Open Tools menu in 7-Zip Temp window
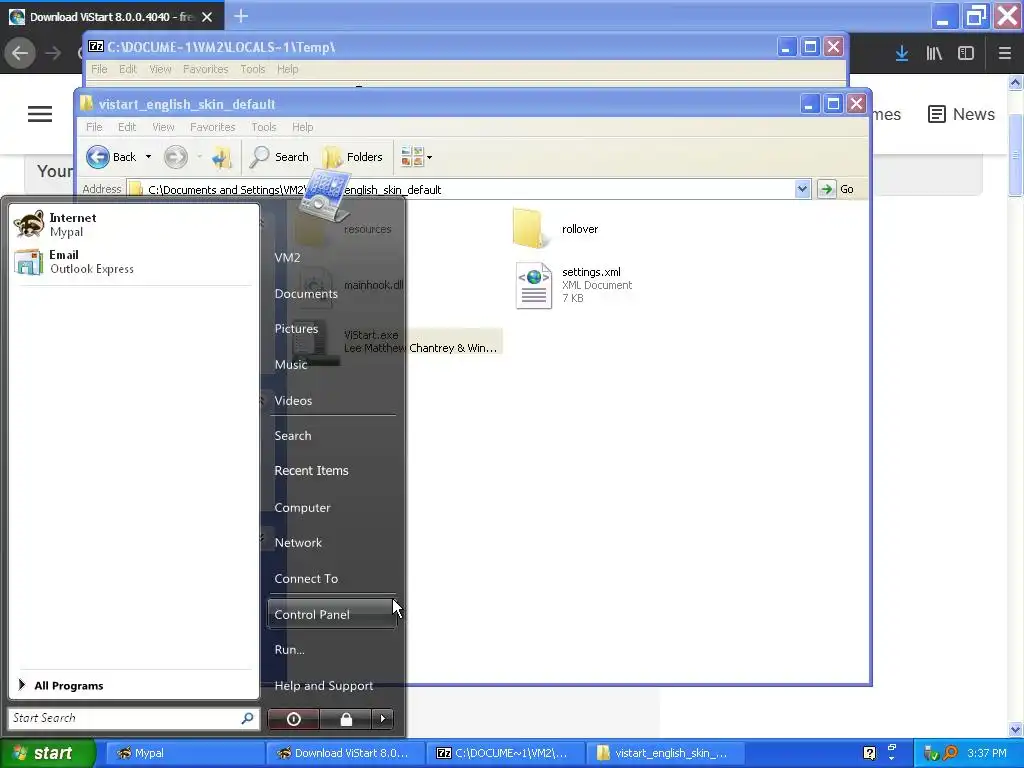Viewport: 1024px width, 768px height. (253, 69)
